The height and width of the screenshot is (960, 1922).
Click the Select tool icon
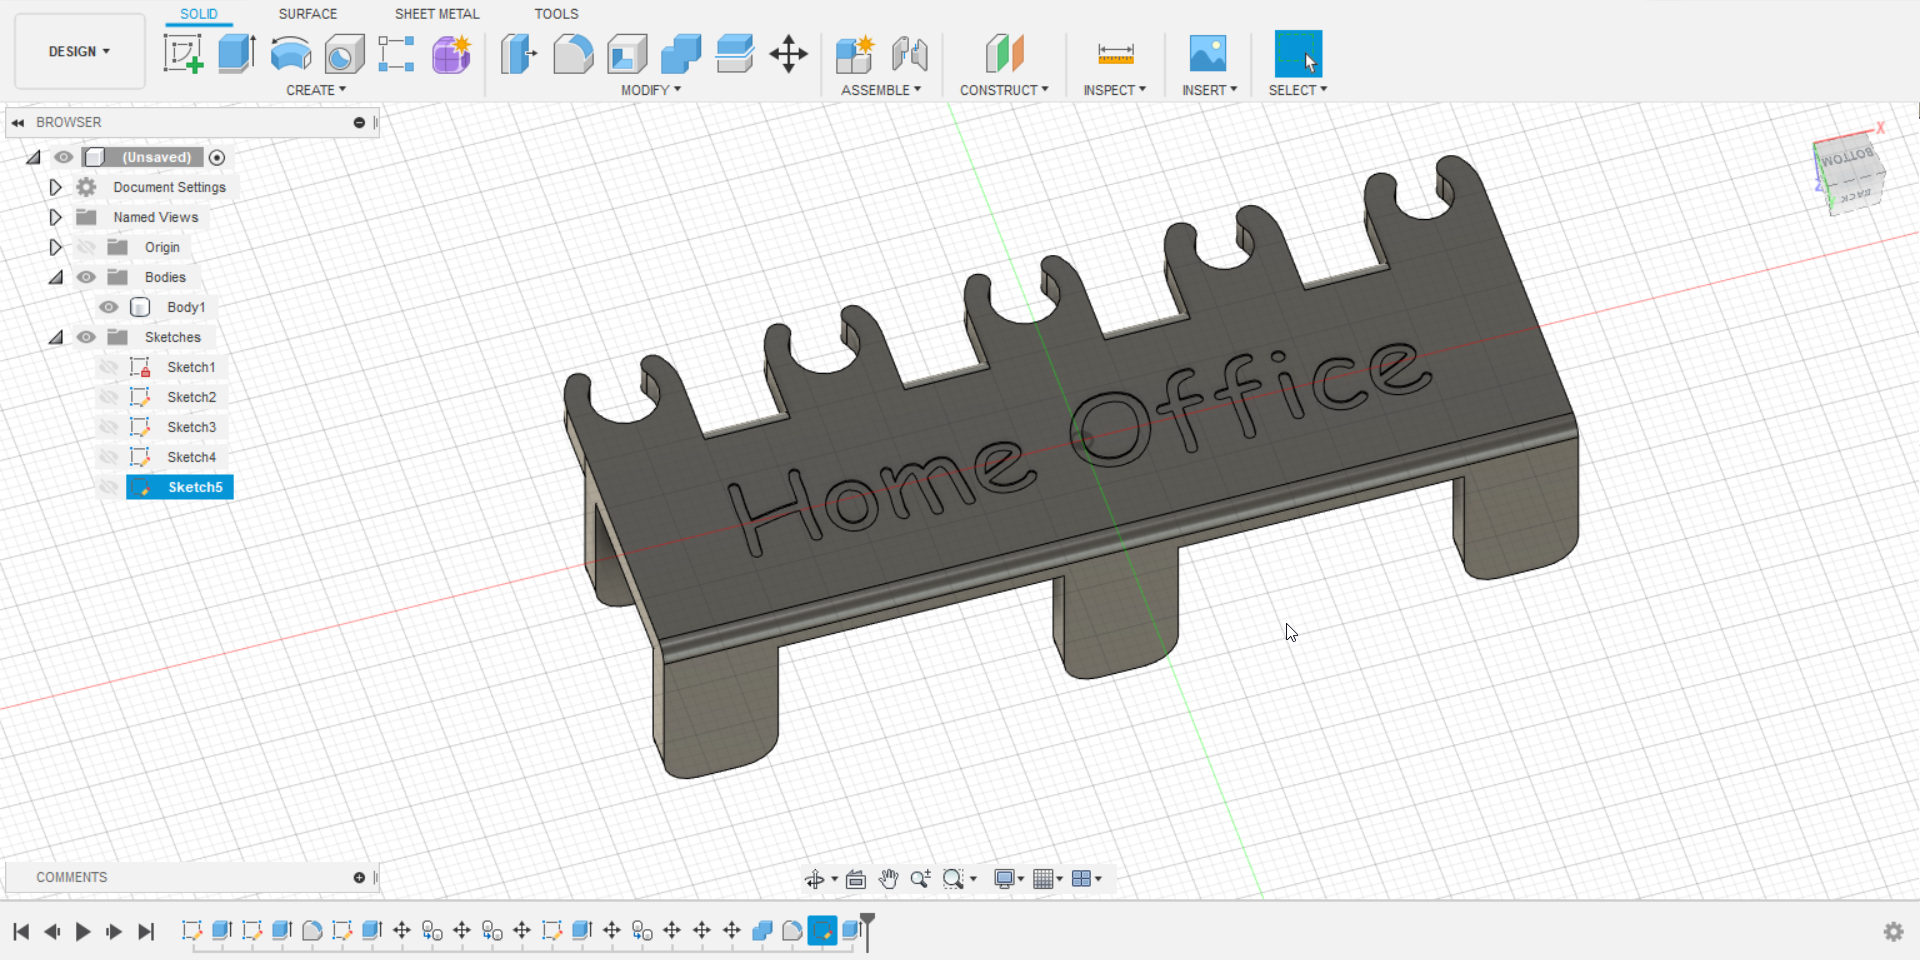click(1298, 54)
